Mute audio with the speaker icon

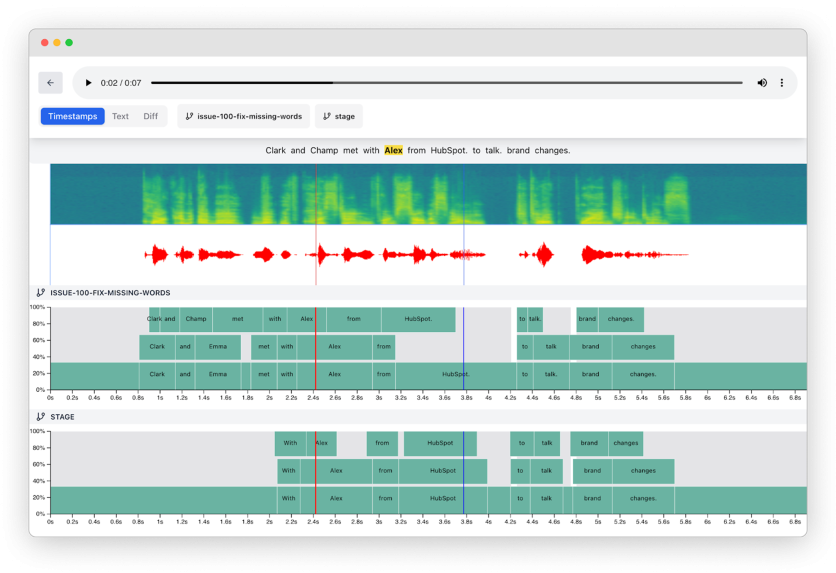[762, 83]
